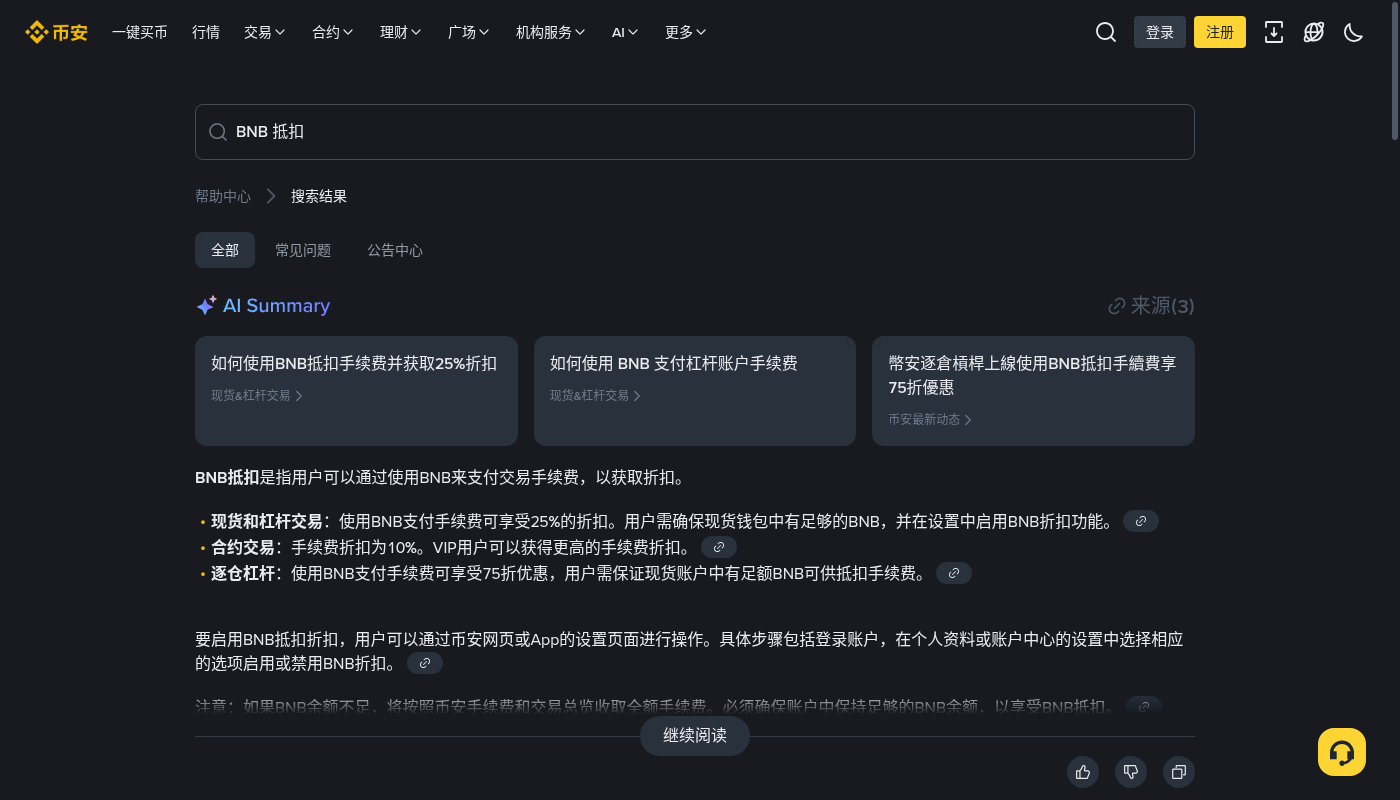
Task: Click search icon inside help search box
Action: point(217,132)
